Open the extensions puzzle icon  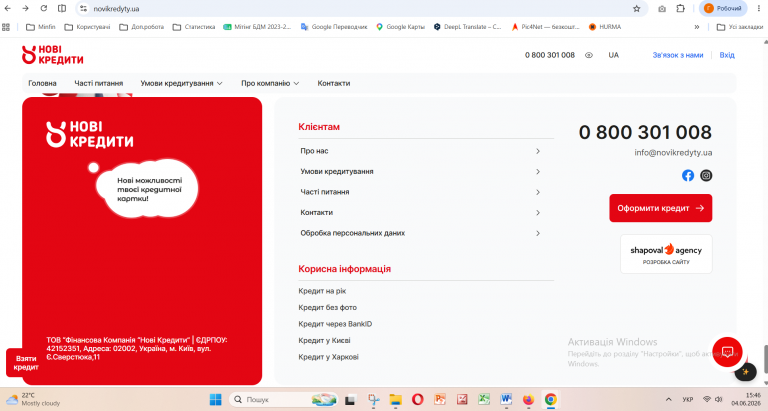[680, 8]
